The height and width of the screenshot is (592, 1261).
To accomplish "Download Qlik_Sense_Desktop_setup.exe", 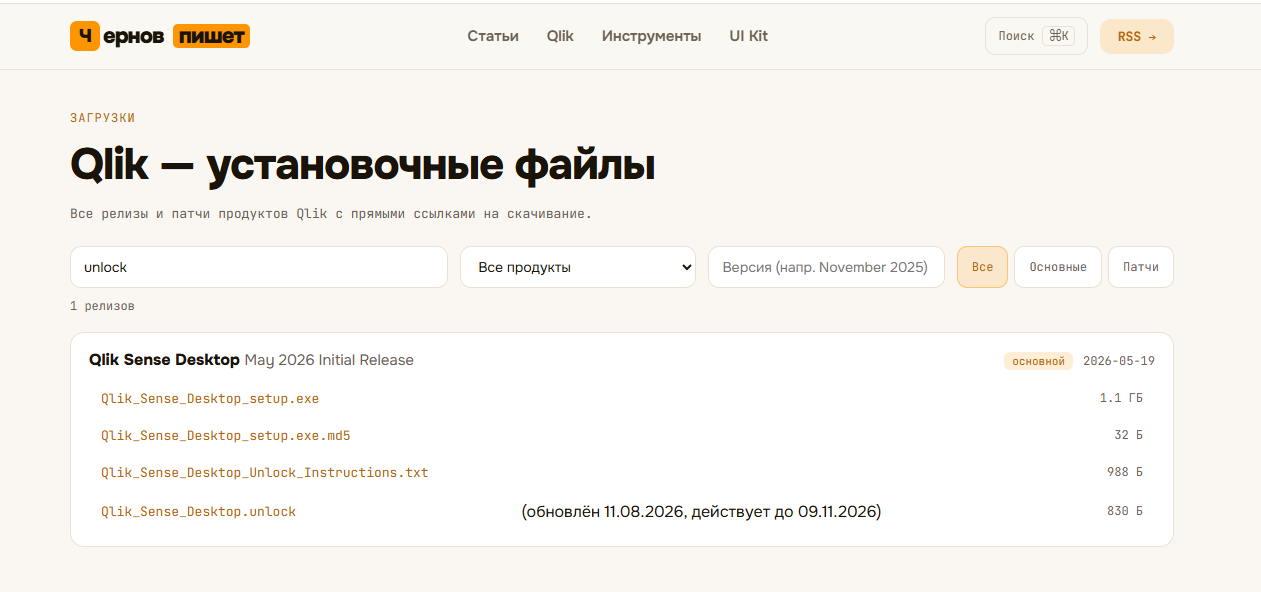I will (210, 398).
